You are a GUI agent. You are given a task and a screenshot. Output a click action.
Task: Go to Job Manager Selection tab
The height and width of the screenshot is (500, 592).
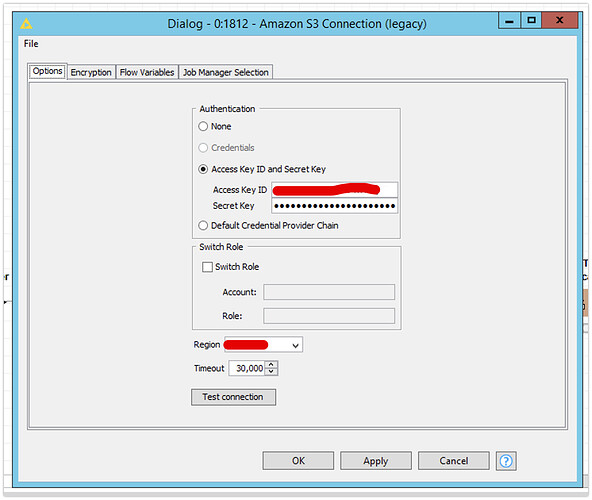click(226, 72)
